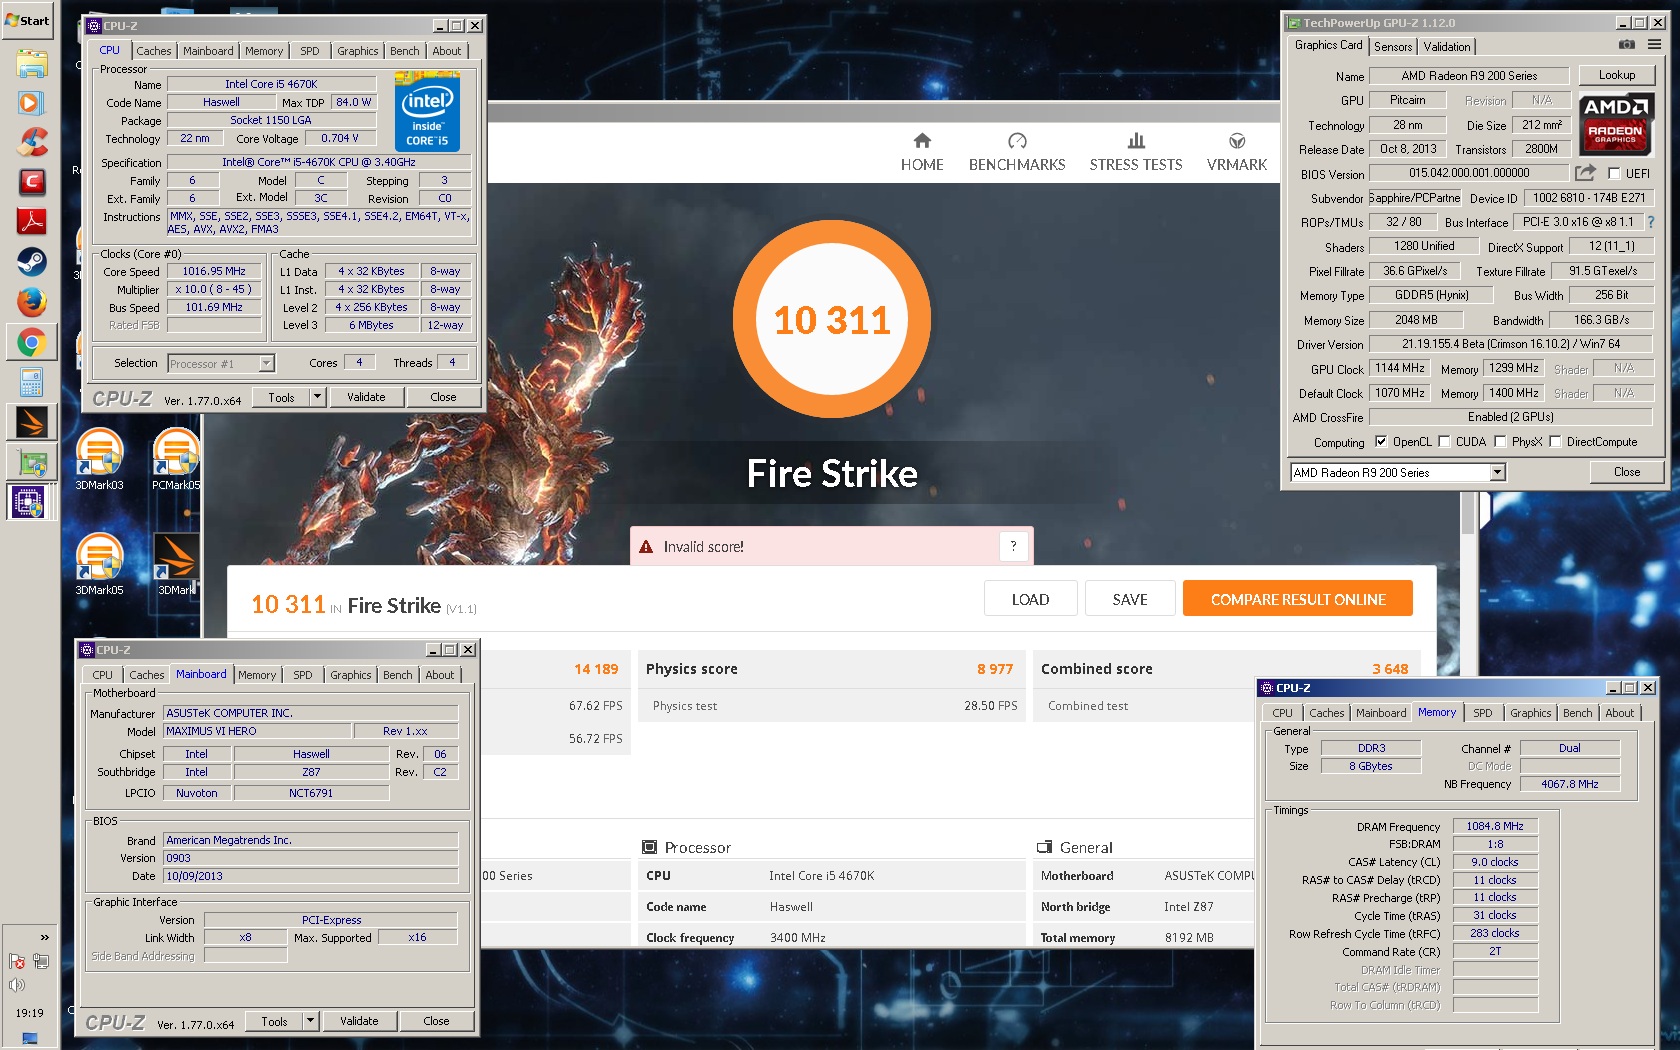Switch to Caches tab in top CPU-Z
Screen dimensions: 1680x1050
[154, 51]
